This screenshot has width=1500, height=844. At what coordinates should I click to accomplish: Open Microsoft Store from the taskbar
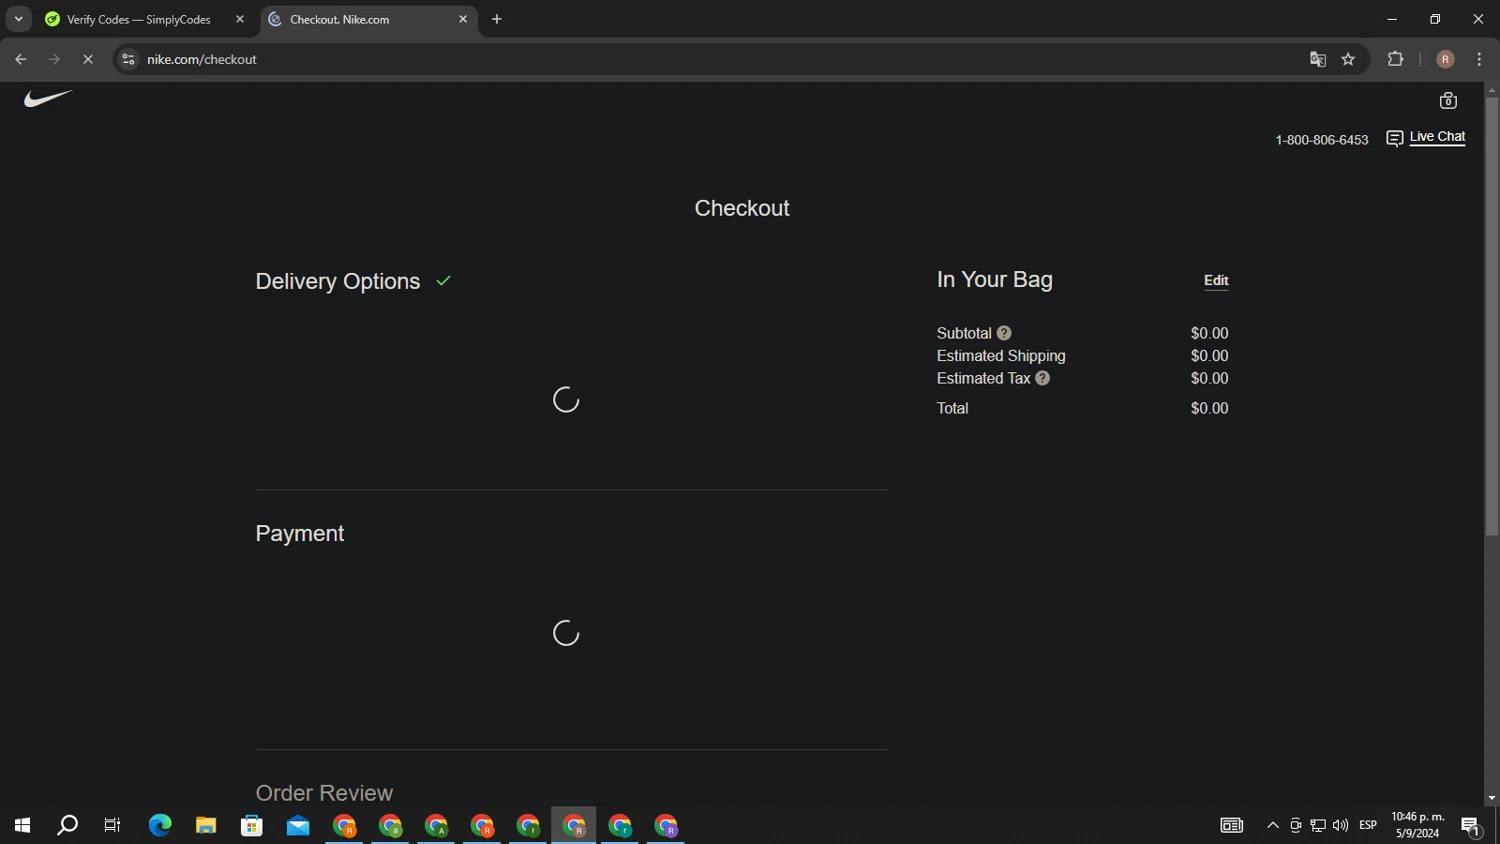tap(252, 825)
